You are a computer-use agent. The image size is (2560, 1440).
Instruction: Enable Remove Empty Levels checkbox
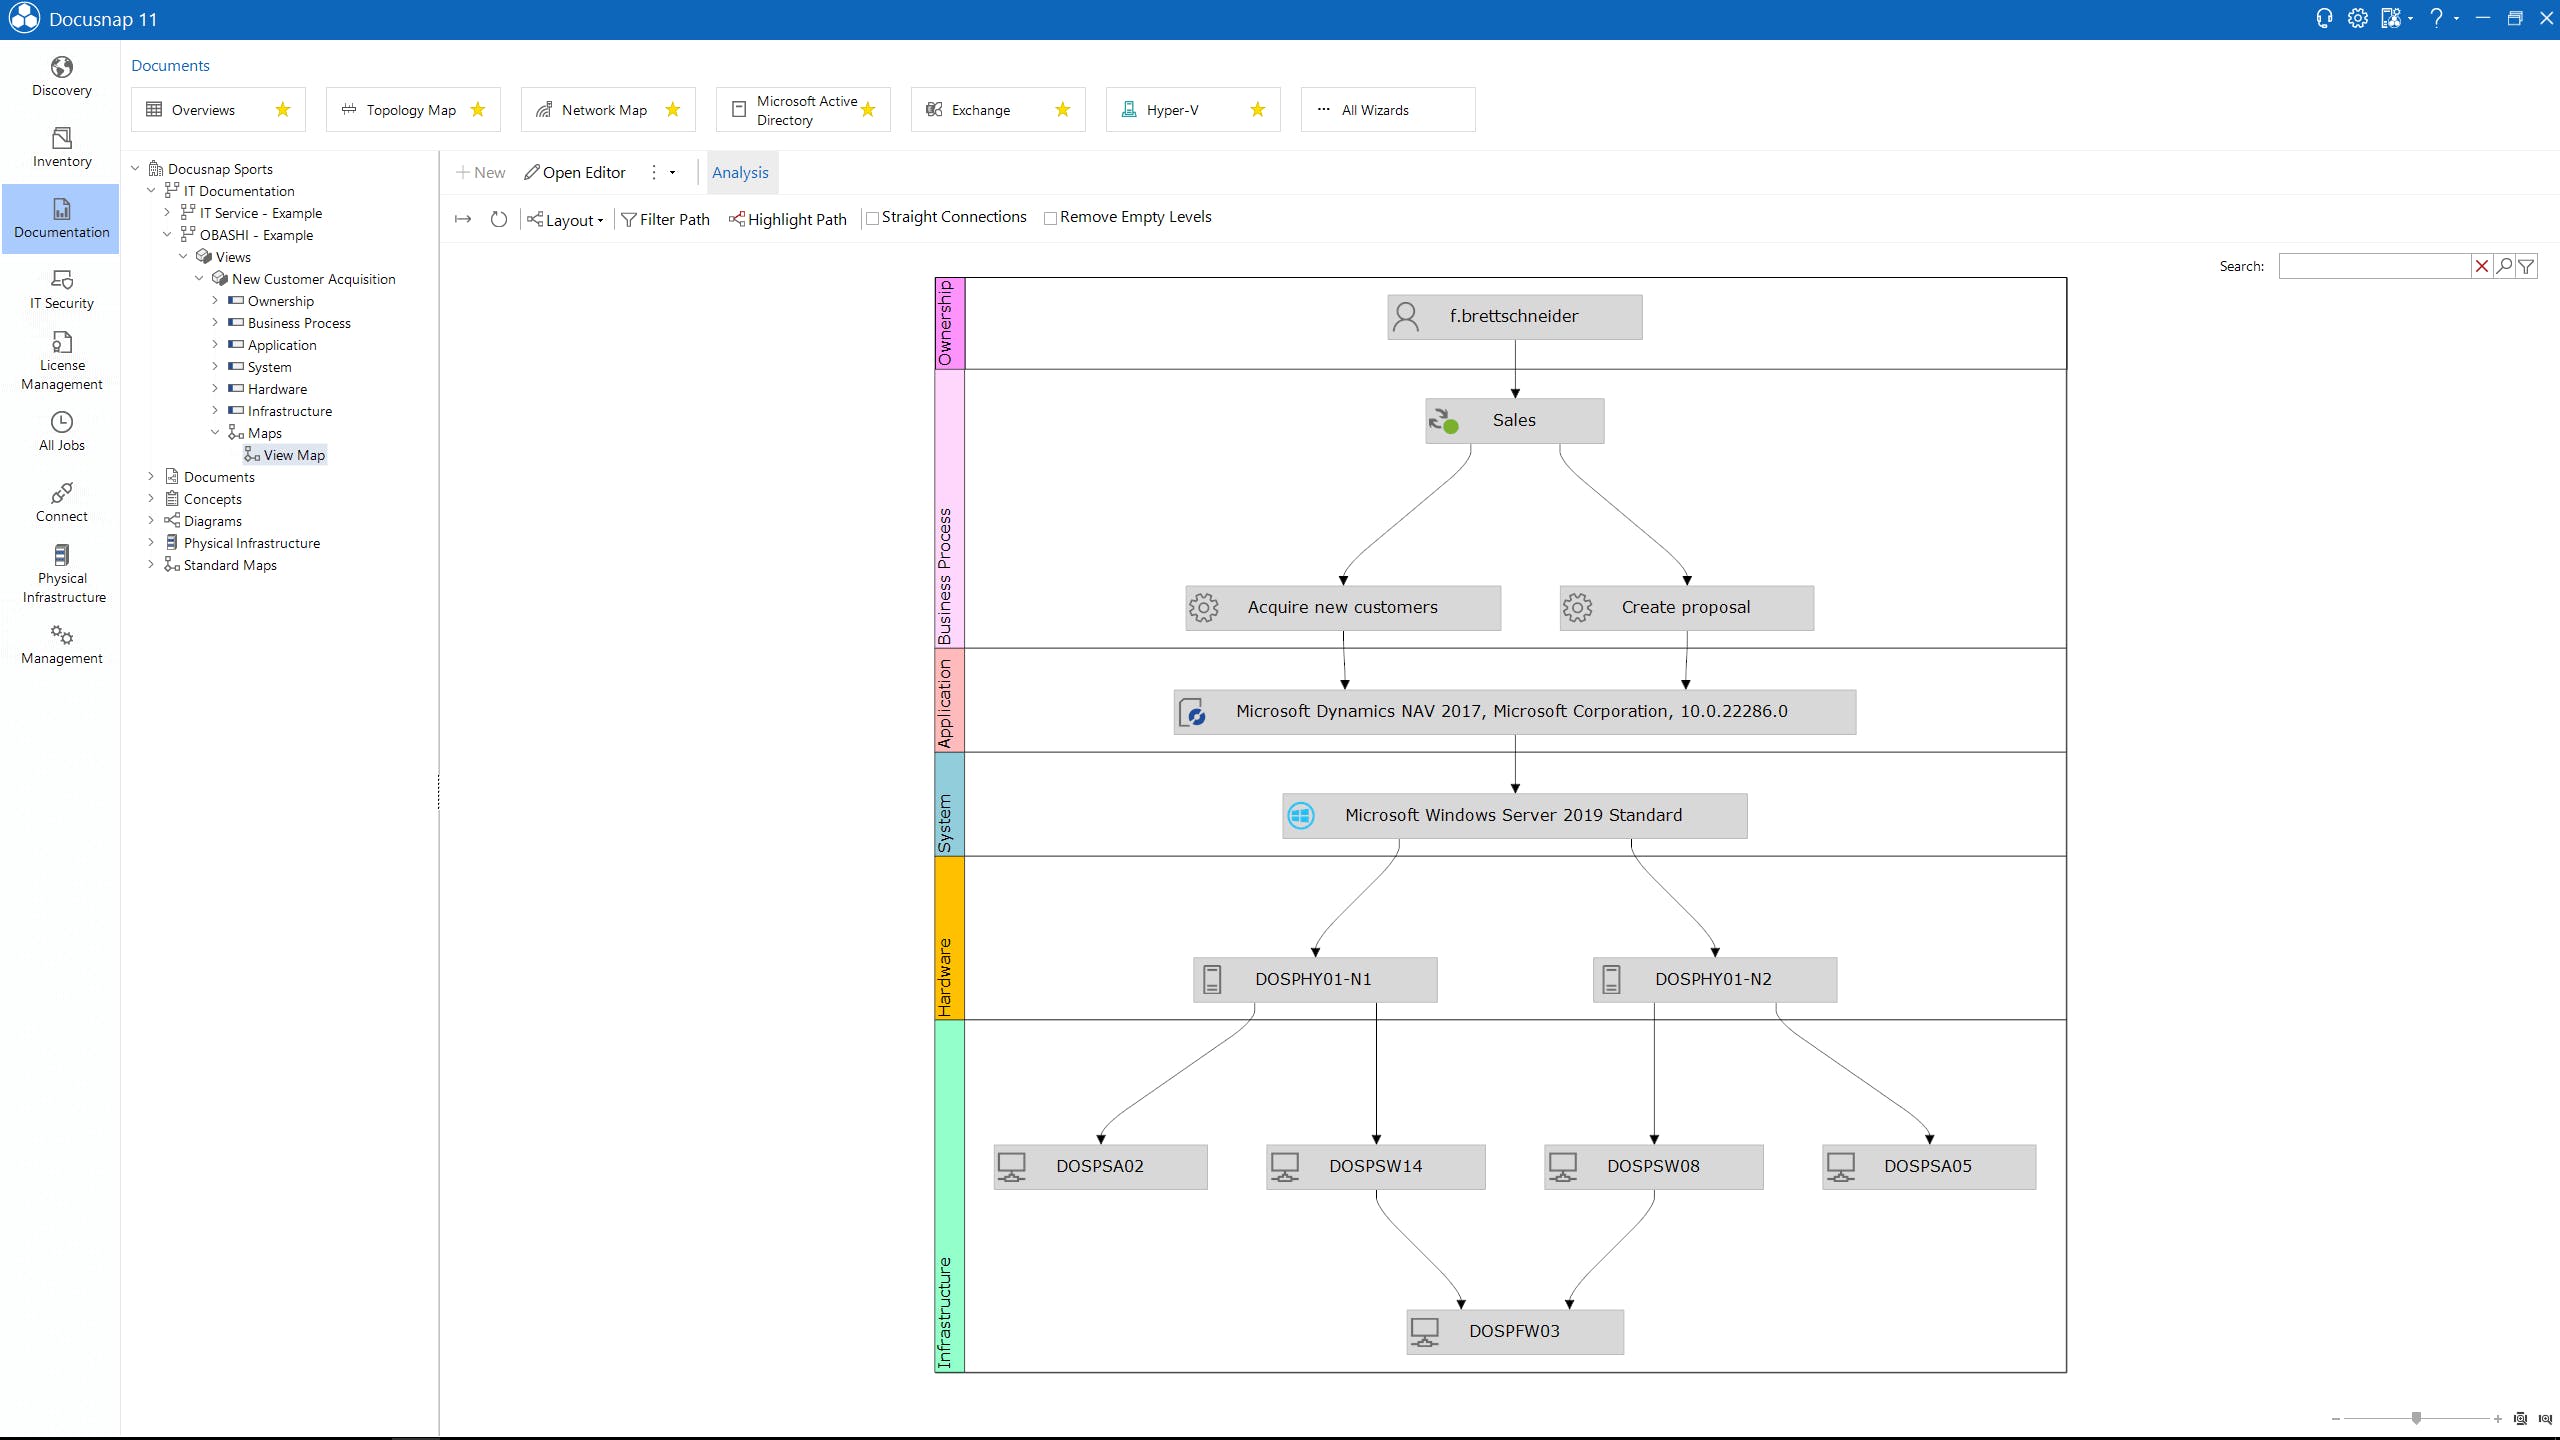tap(1050, 218)
